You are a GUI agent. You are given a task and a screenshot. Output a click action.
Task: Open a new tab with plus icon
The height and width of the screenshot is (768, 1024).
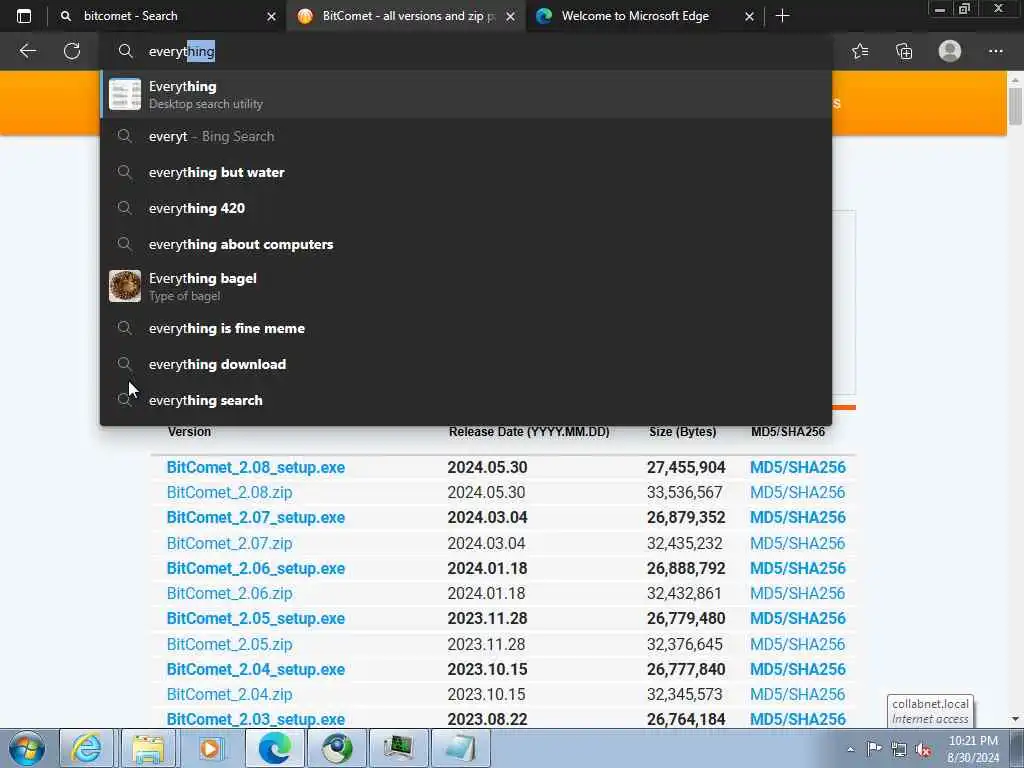(782, 16)
